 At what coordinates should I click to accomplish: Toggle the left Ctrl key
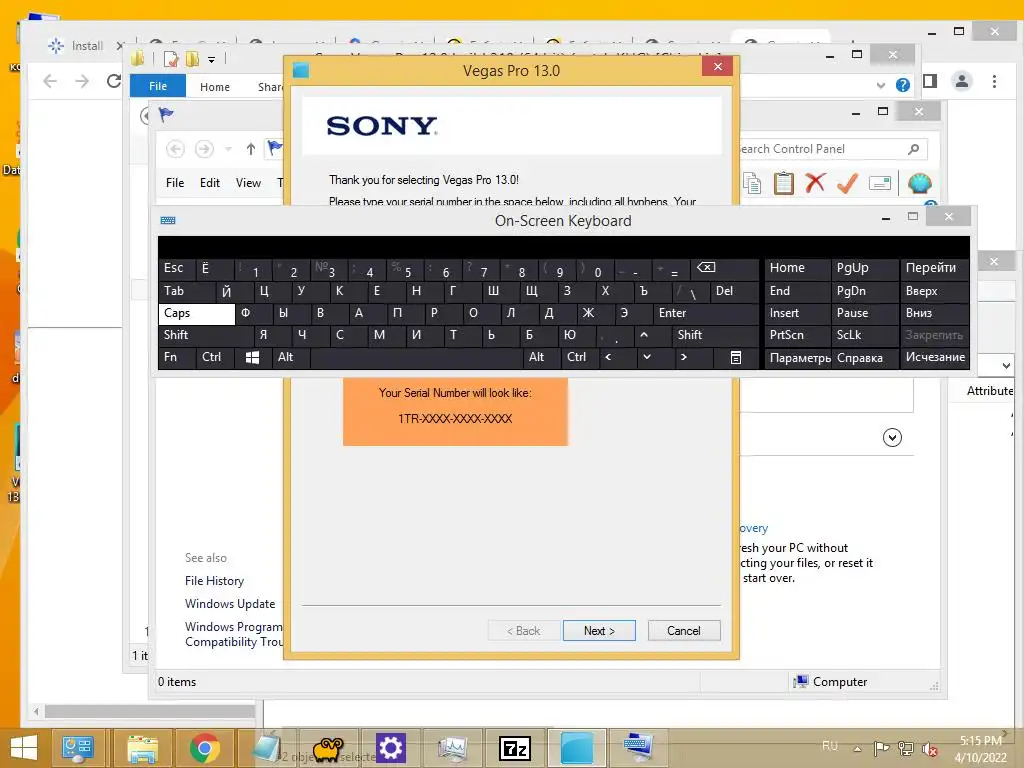pyautogui.click(x=215, y=358)
